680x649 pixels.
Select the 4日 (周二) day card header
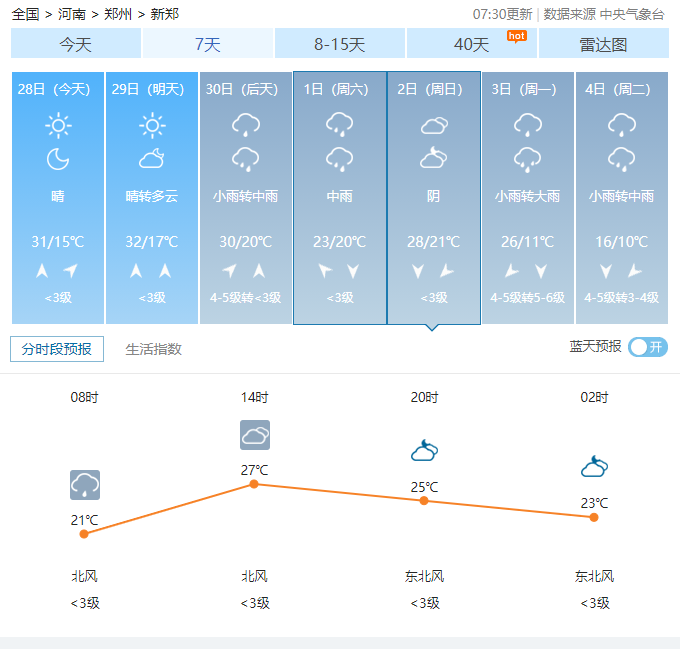618,89
